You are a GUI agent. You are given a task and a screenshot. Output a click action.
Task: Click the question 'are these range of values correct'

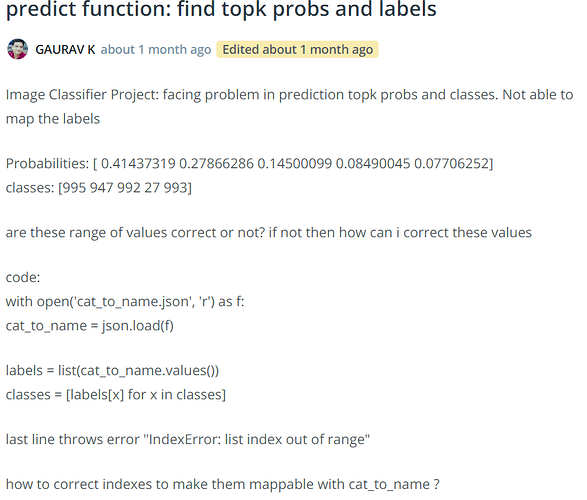[x=268, y=232]
